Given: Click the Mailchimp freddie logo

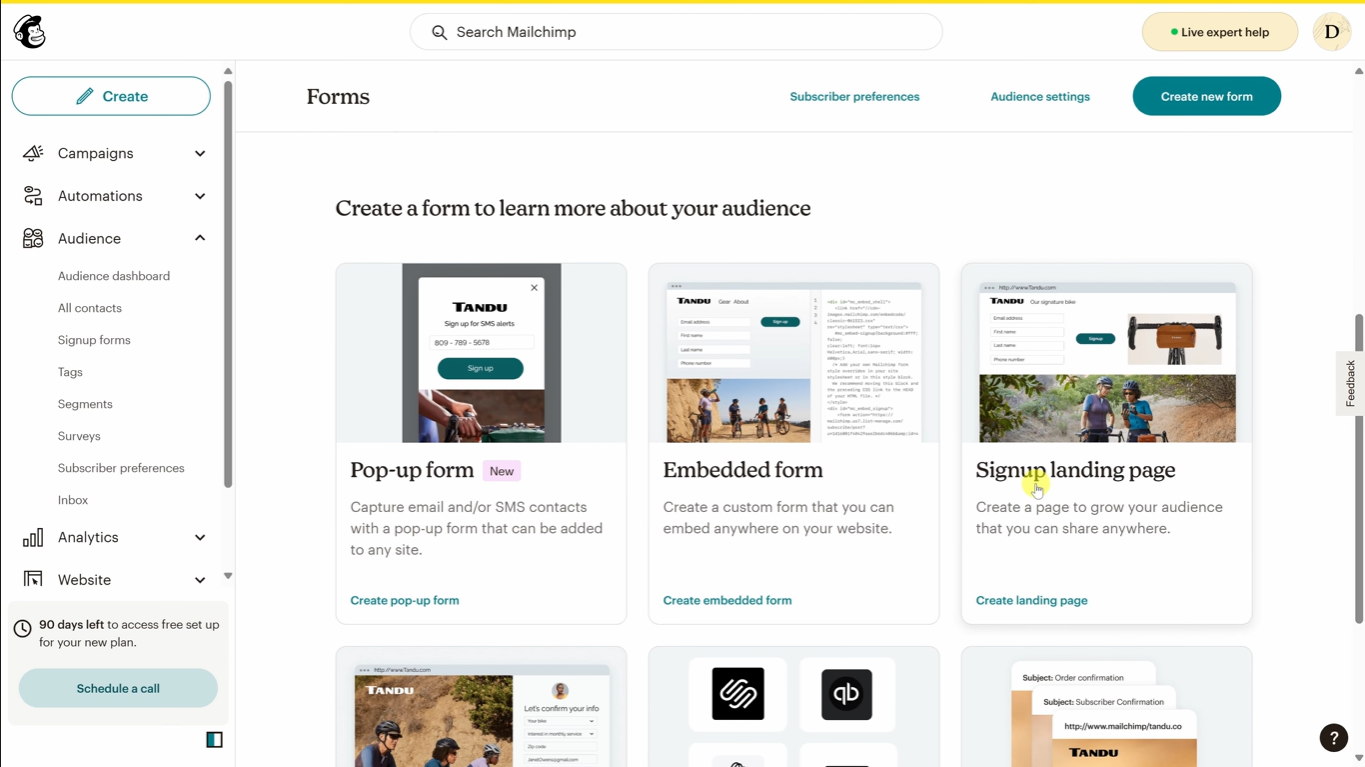Looking at the screenshot, I should [29, 31].
